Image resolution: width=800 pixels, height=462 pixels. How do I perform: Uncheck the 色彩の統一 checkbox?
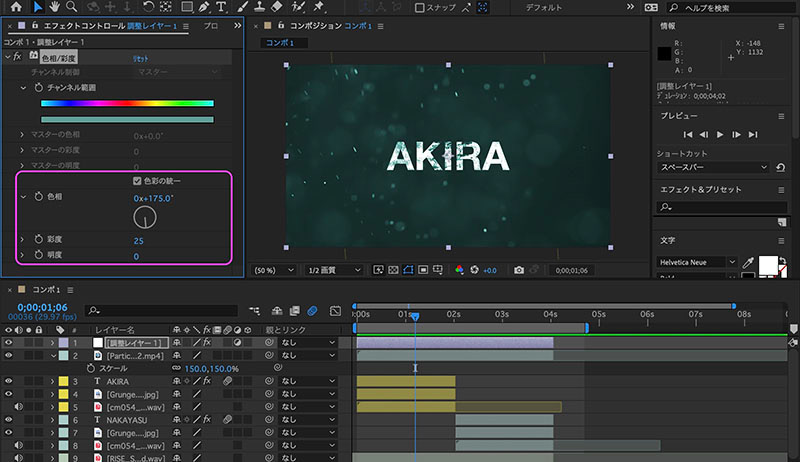click(137, 181)
